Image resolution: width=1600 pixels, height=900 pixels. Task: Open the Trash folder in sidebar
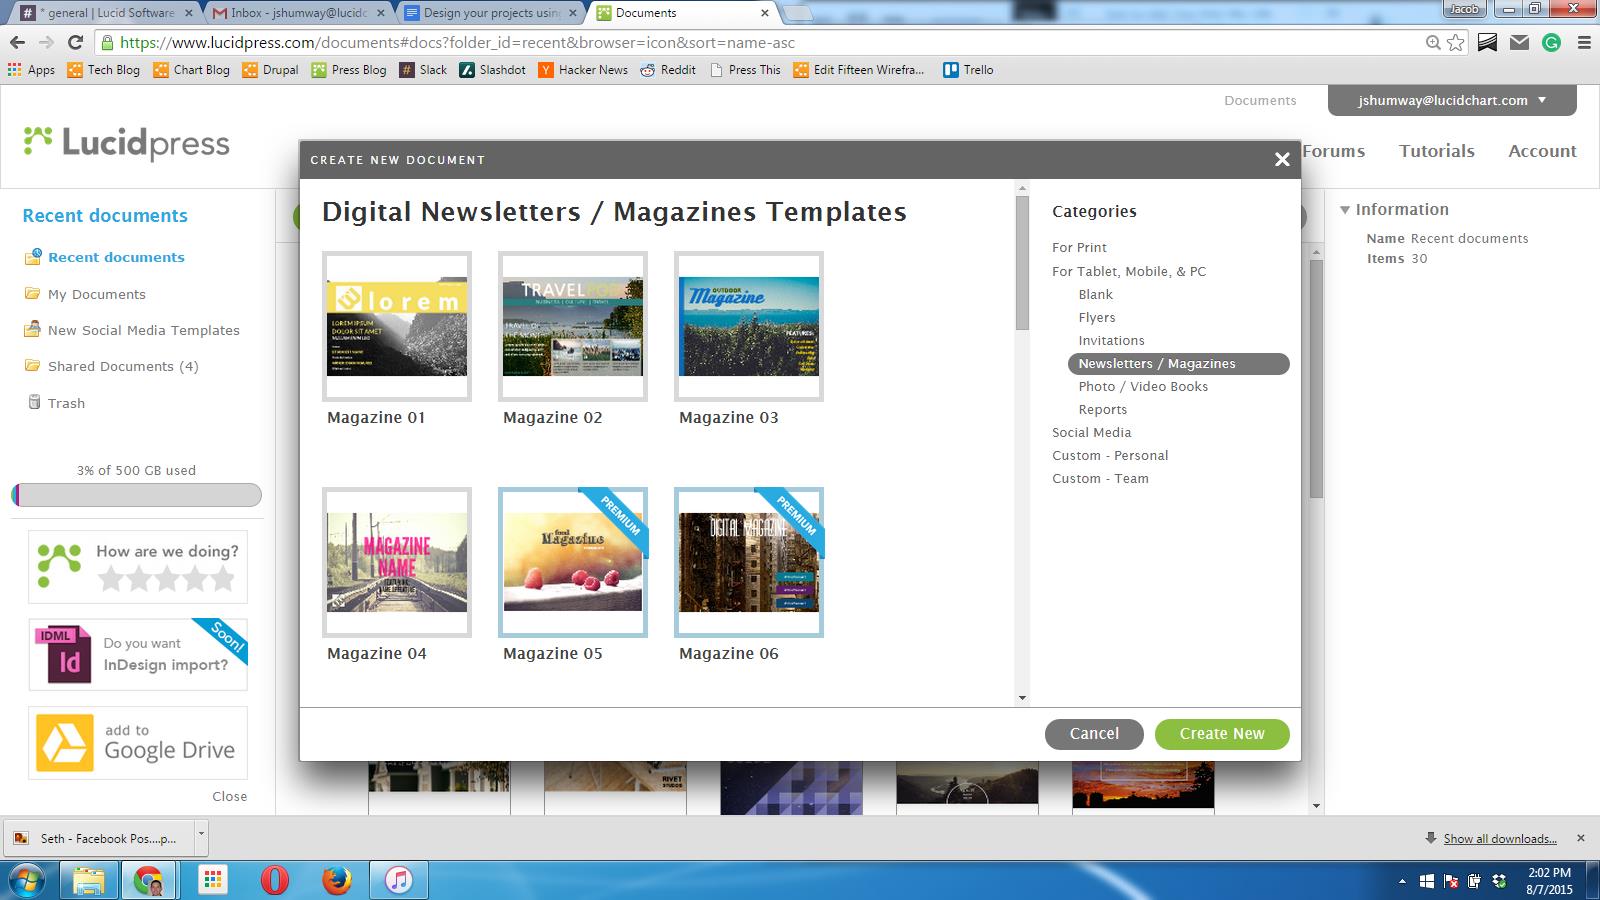pyautogui.click(x=66, y=403)
